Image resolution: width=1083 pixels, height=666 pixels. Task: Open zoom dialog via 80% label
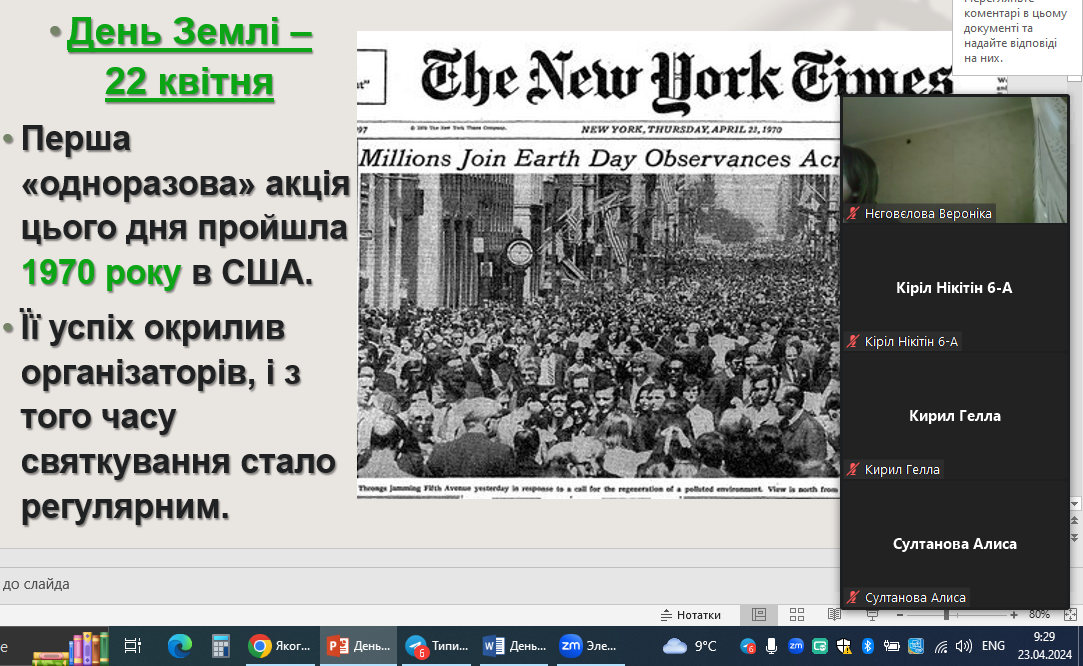click(1039, 615)
